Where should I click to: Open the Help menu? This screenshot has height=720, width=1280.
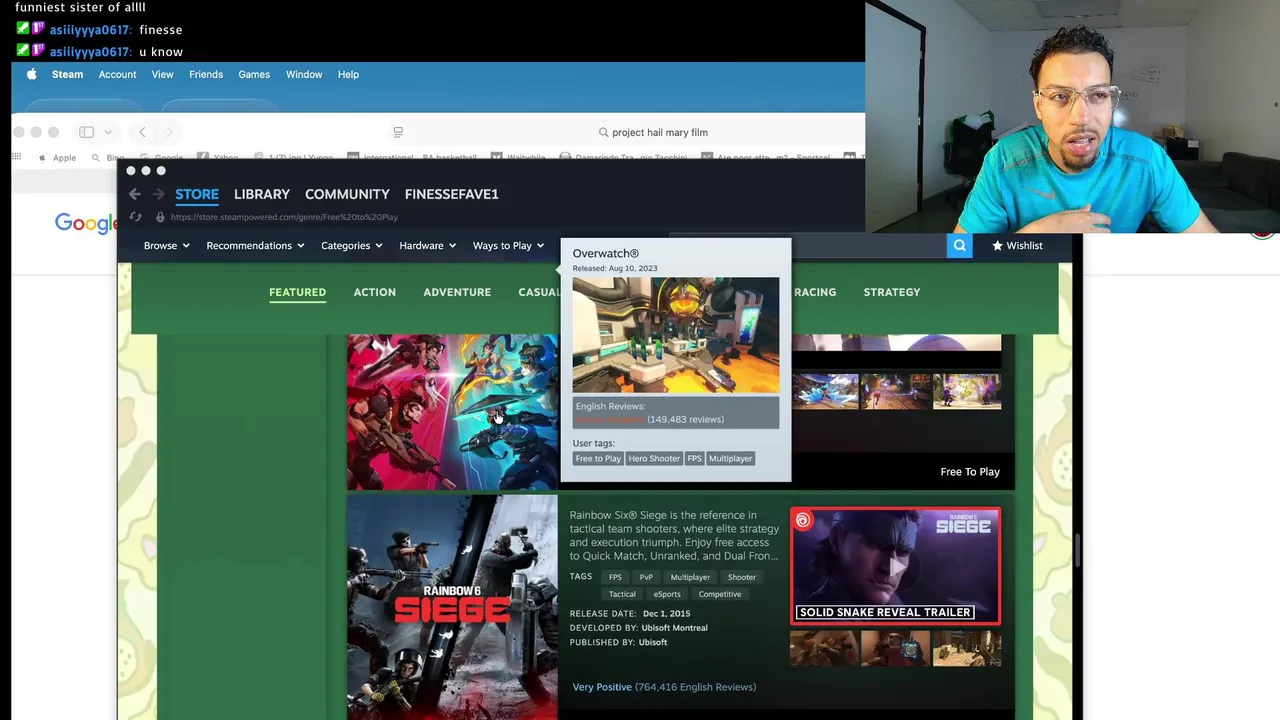348,74
